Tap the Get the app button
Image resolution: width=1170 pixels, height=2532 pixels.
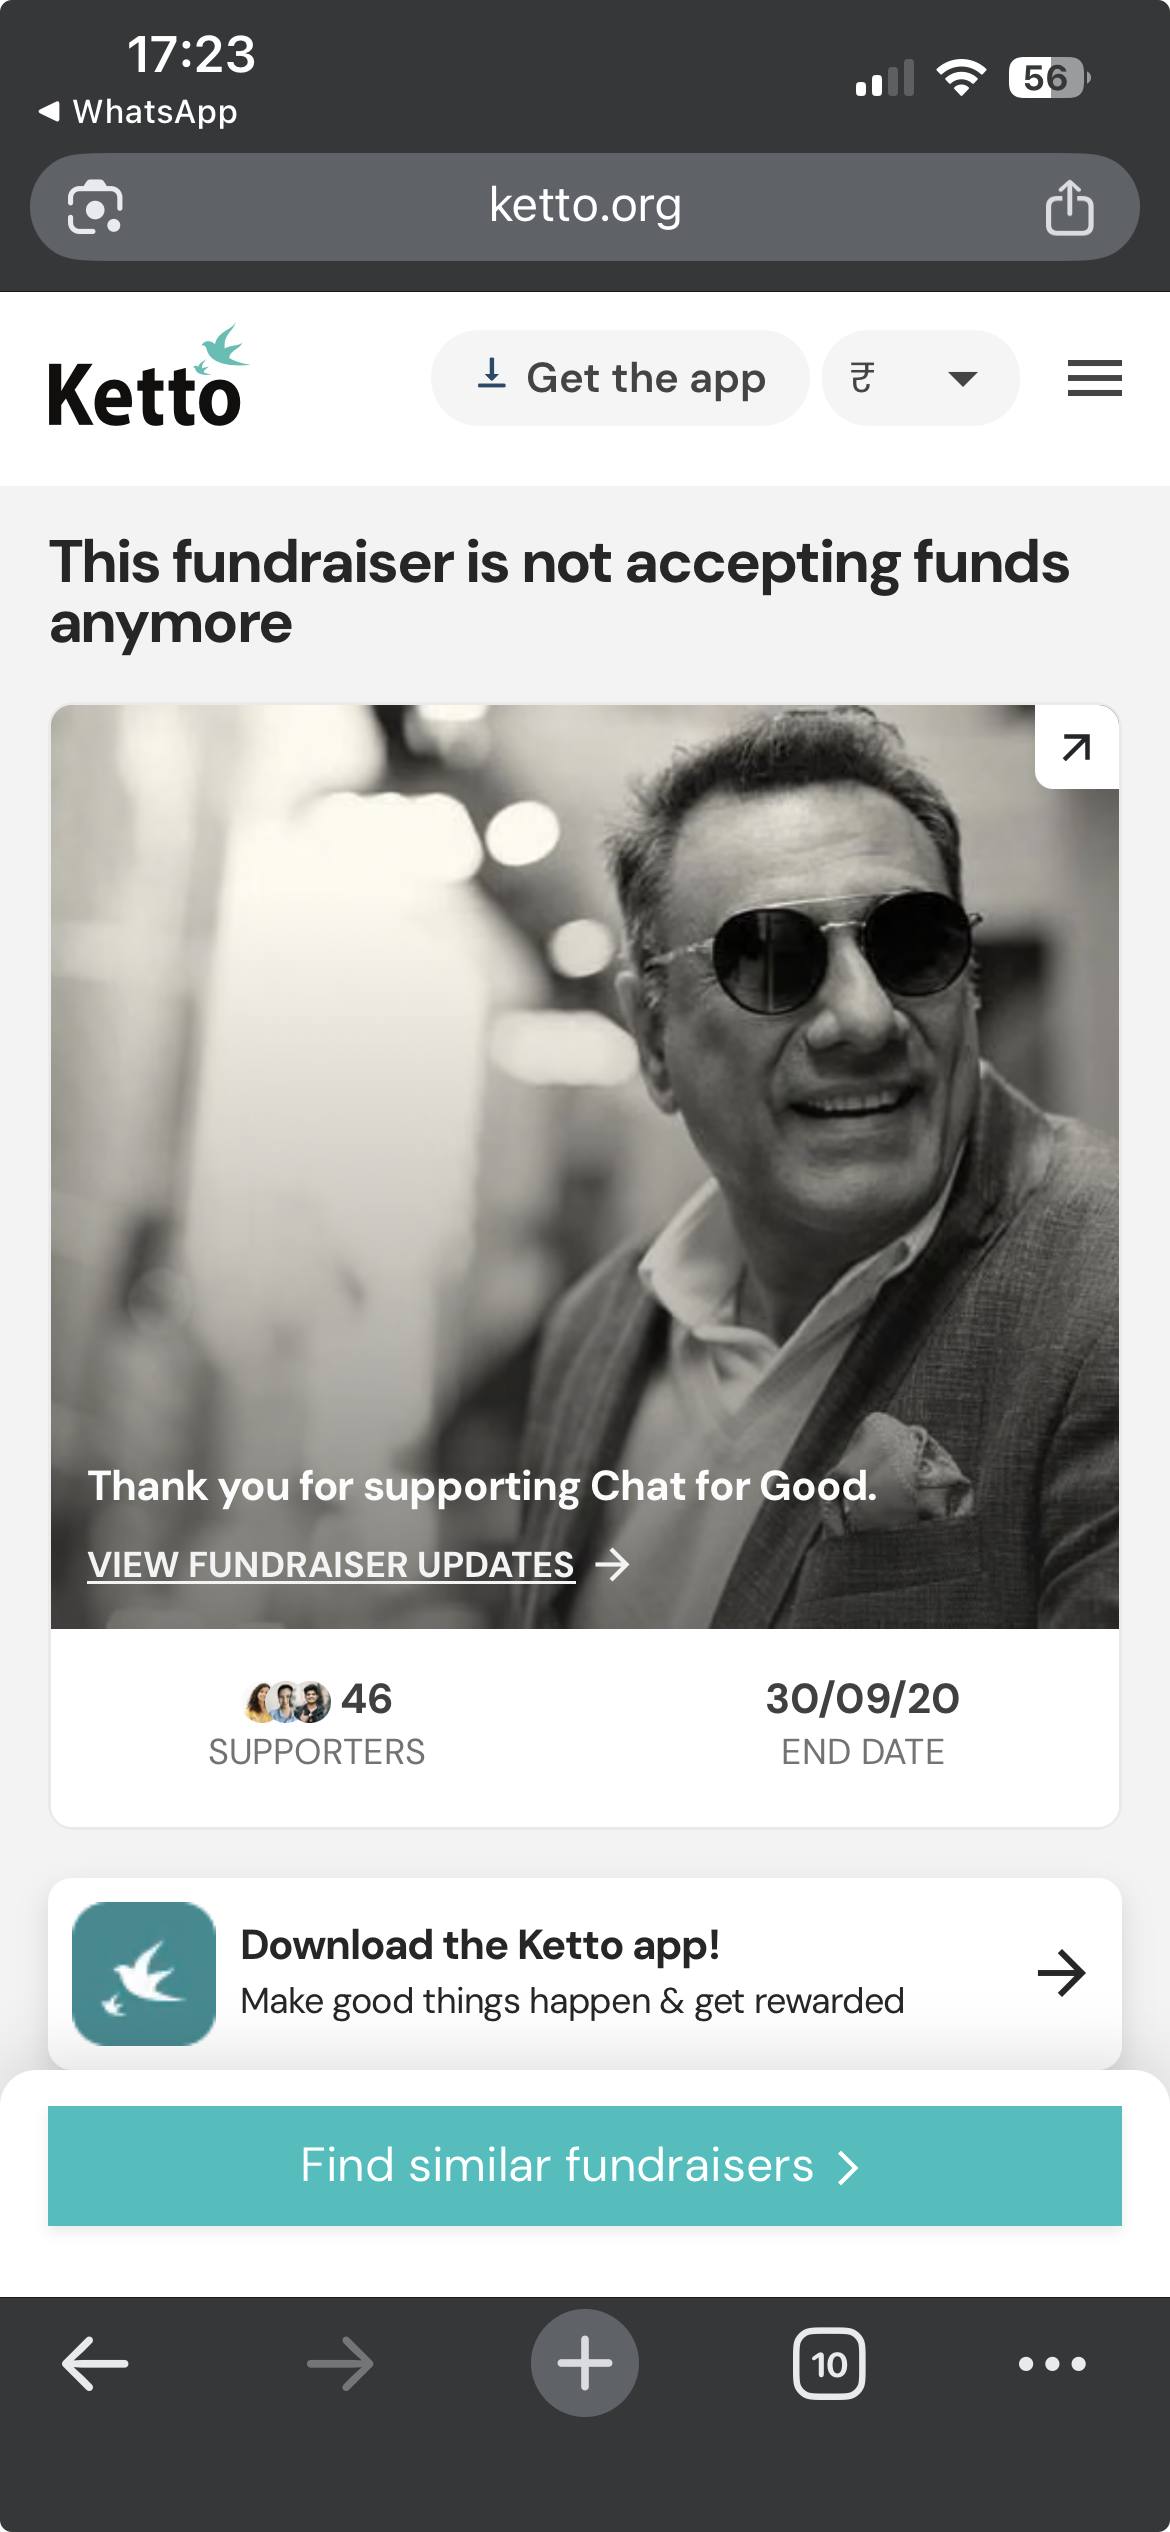pyautogui.click(x=620, y=378)
